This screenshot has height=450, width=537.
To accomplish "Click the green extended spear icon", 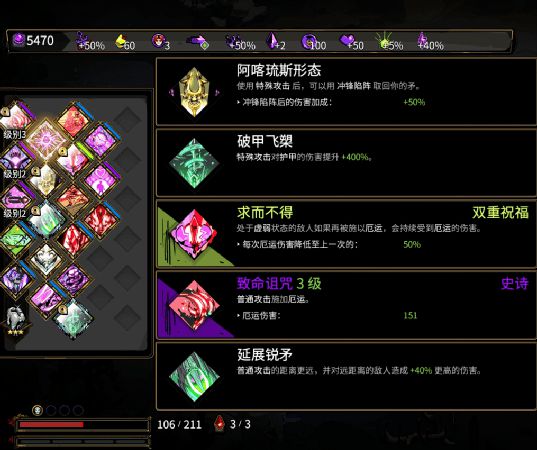I will pyautogui.click(x=194, y=376).
